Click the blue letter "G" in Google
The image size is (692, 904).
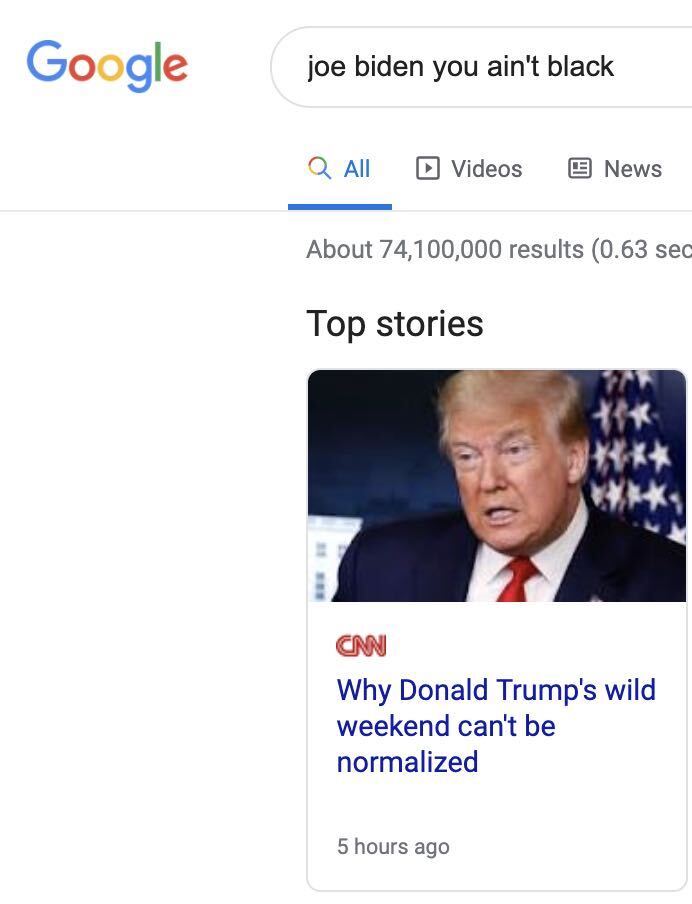pyautogui.click(x=46, y=62)
